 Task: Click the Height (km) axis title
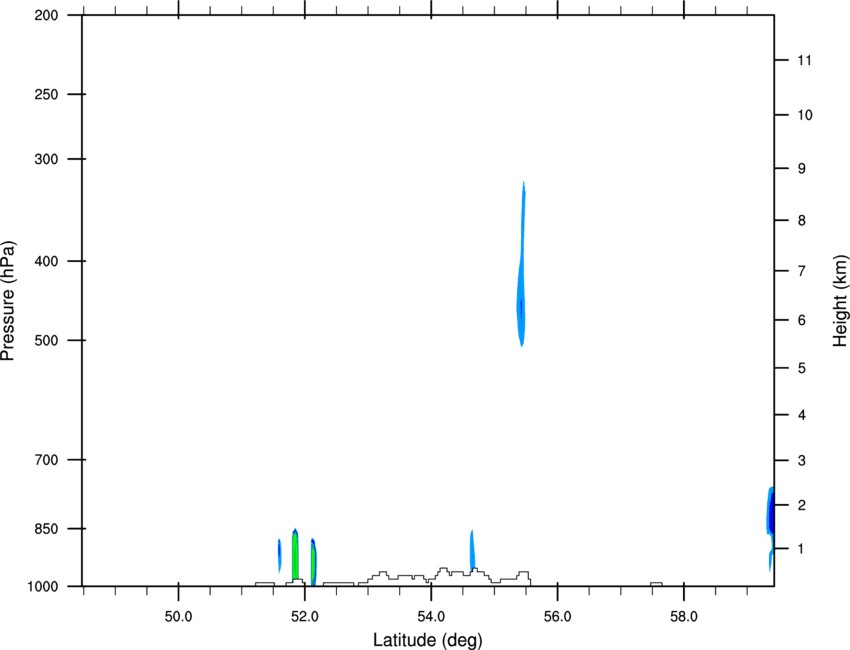[x=840, y=300]
